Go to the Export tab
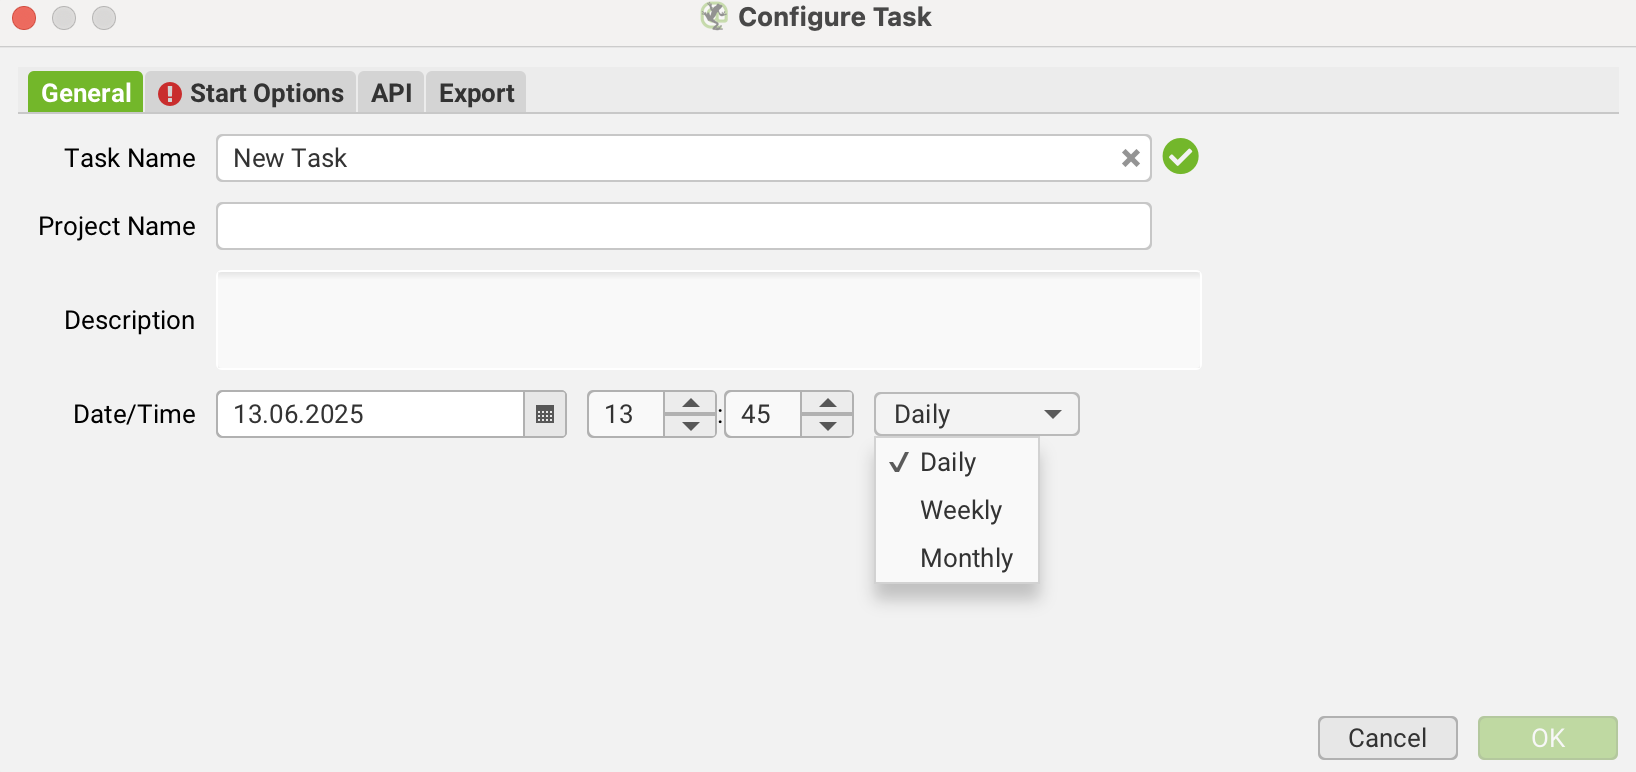Screen dimensions: 1636x772 [x=476, y=93]
